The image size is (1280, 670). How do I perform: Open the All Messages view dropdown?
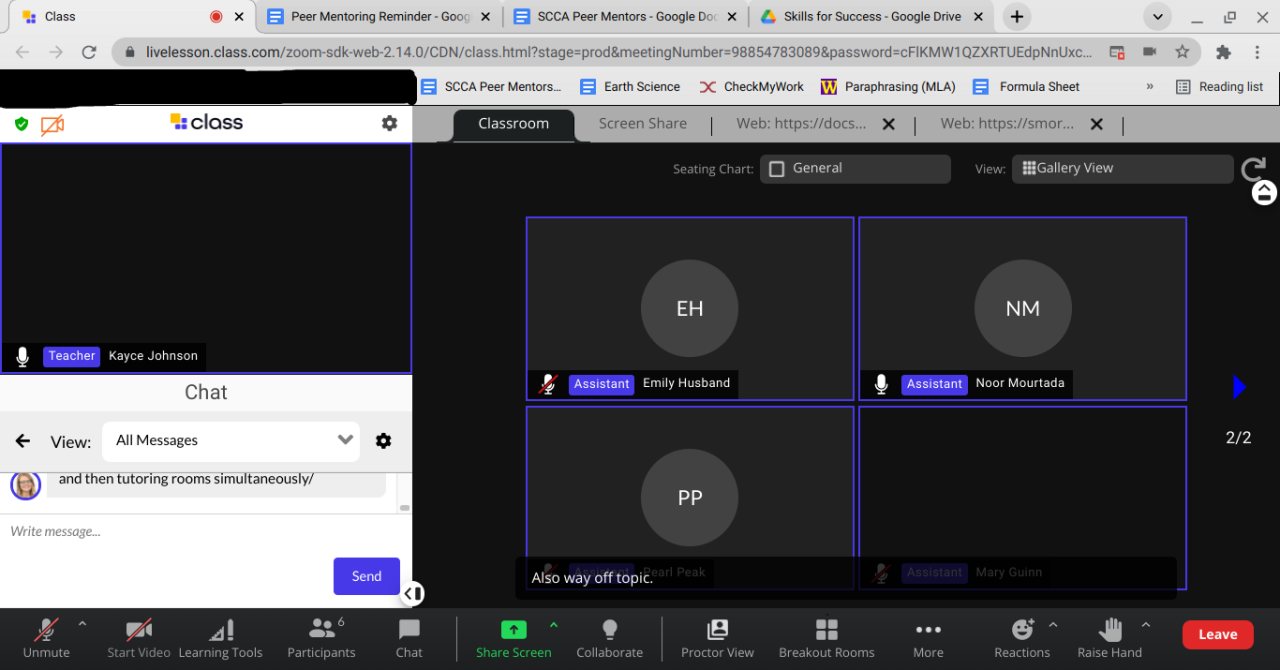tap(231, 440)
